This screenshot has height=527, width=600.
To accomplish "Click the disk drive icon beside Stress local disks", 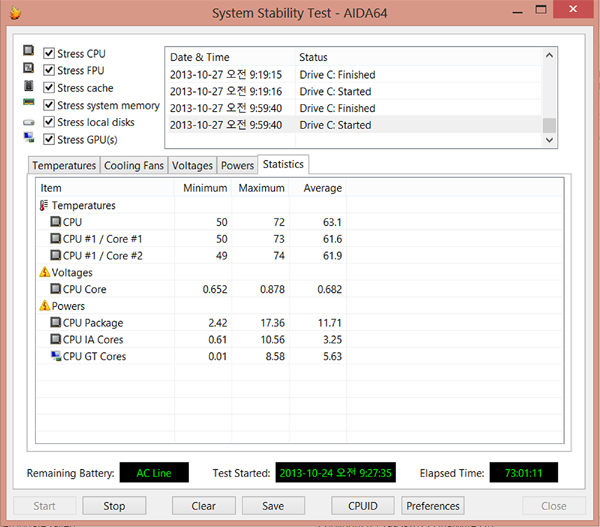I will click(29, 122).
